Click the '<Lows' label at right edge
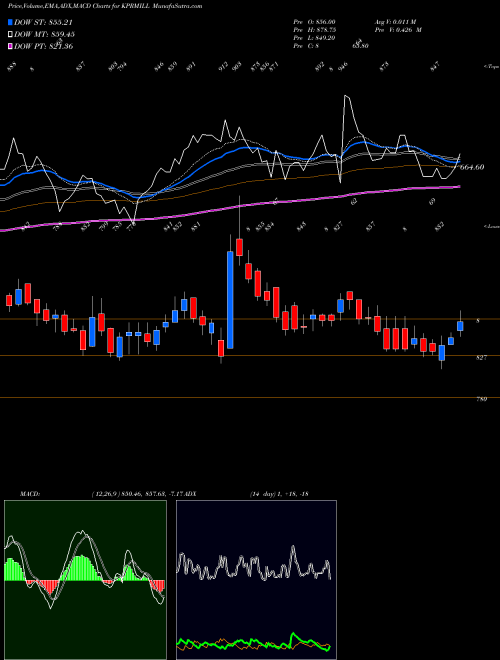 (491, 226)
